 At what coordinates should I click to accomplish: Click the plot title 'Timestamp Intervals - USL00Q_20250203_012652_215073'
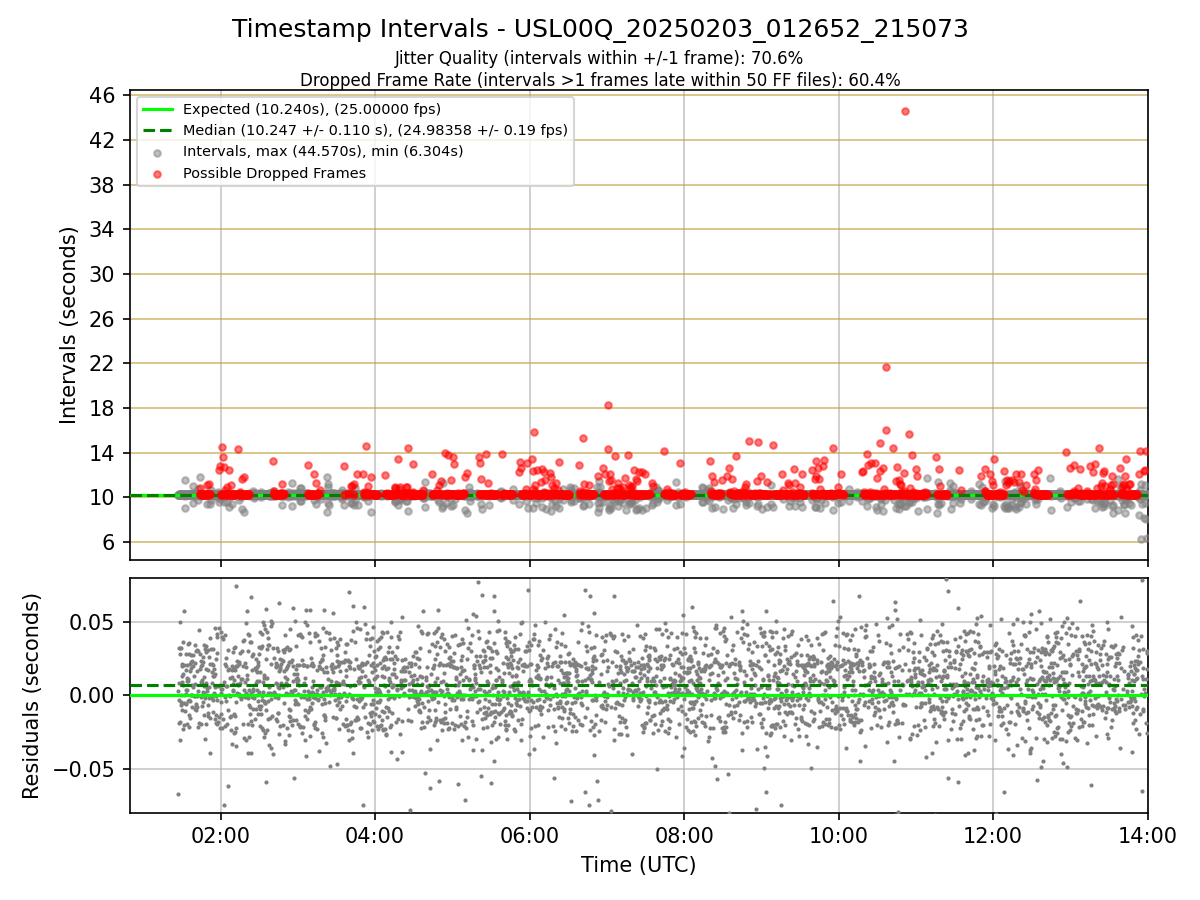600,29
